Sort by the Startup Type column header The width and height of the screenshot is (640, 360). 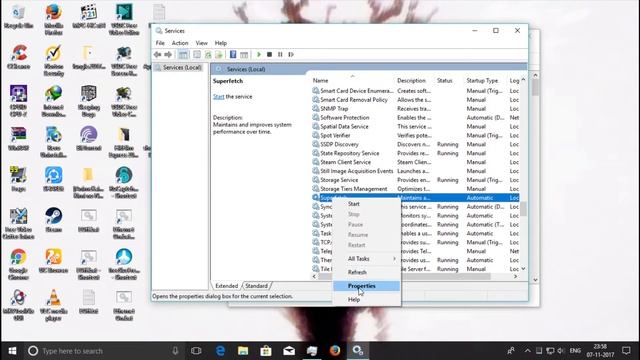(x=482, y=80)
